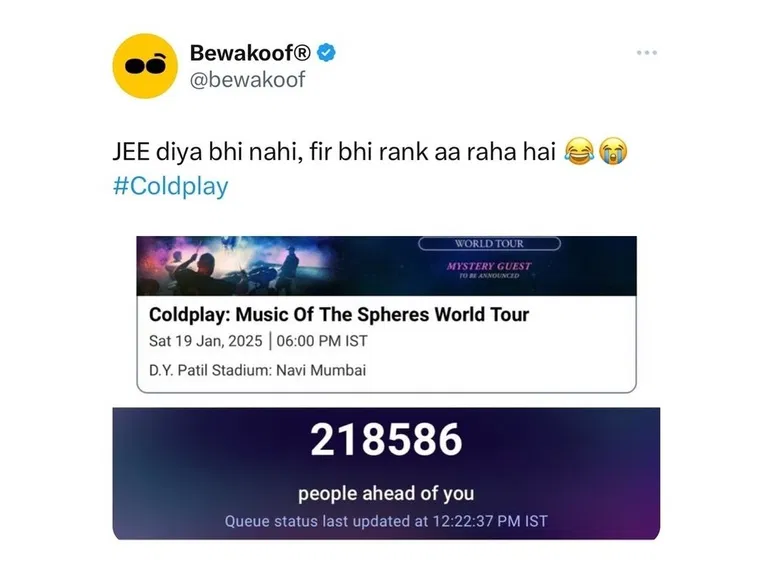The height and width of the screenshot is (575, 768).
Task: Click the people ahead of you label
Action: pos(386,493)
